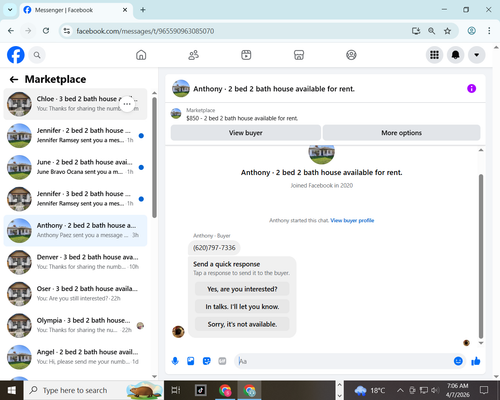Click the conversation list scrollbar
The height and width of the screenshot is (400, 500).
(x=154, y=157)
